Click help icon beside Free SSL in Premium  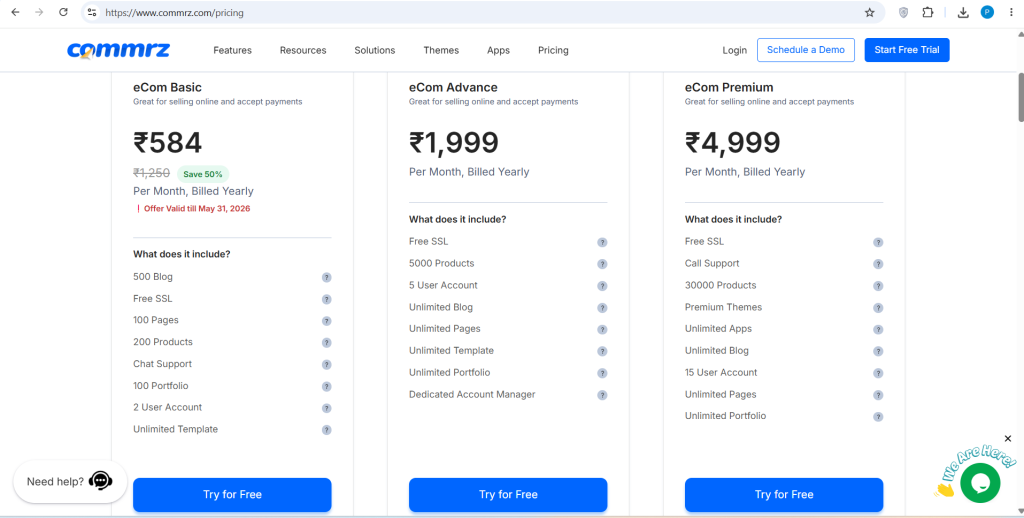click(878, 242)
